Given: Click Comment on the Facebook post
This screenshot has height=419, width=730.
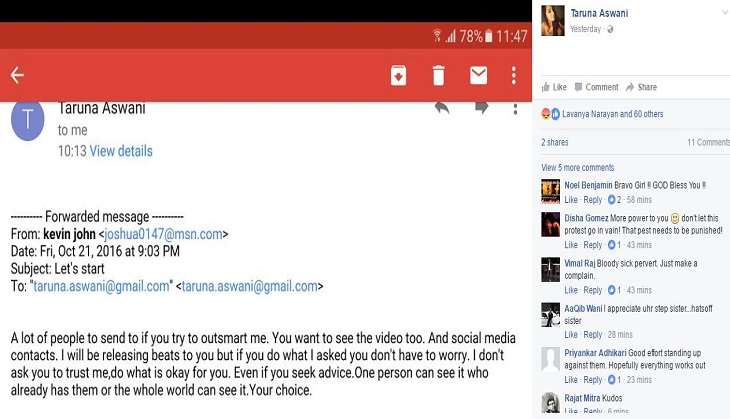Looking at the screenshot, I should 596,87.
